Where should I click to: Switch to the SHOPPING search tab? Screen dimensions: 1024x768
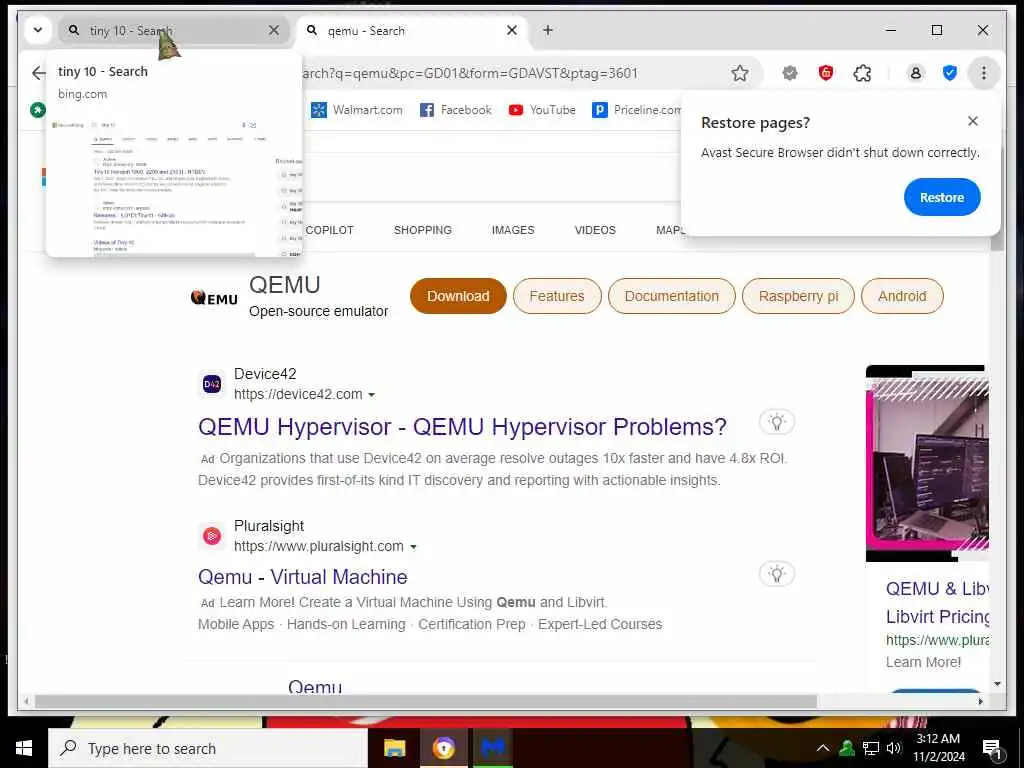(423, 230)
